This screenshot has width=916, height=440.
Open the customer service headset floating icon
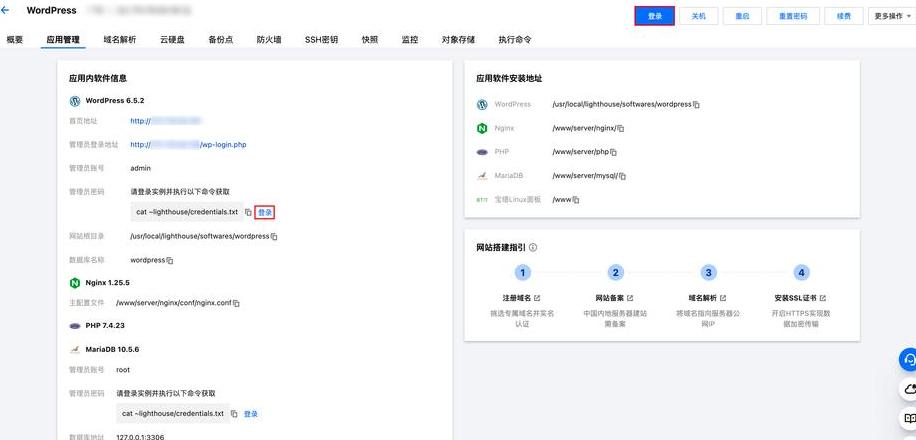pos(908,359)
